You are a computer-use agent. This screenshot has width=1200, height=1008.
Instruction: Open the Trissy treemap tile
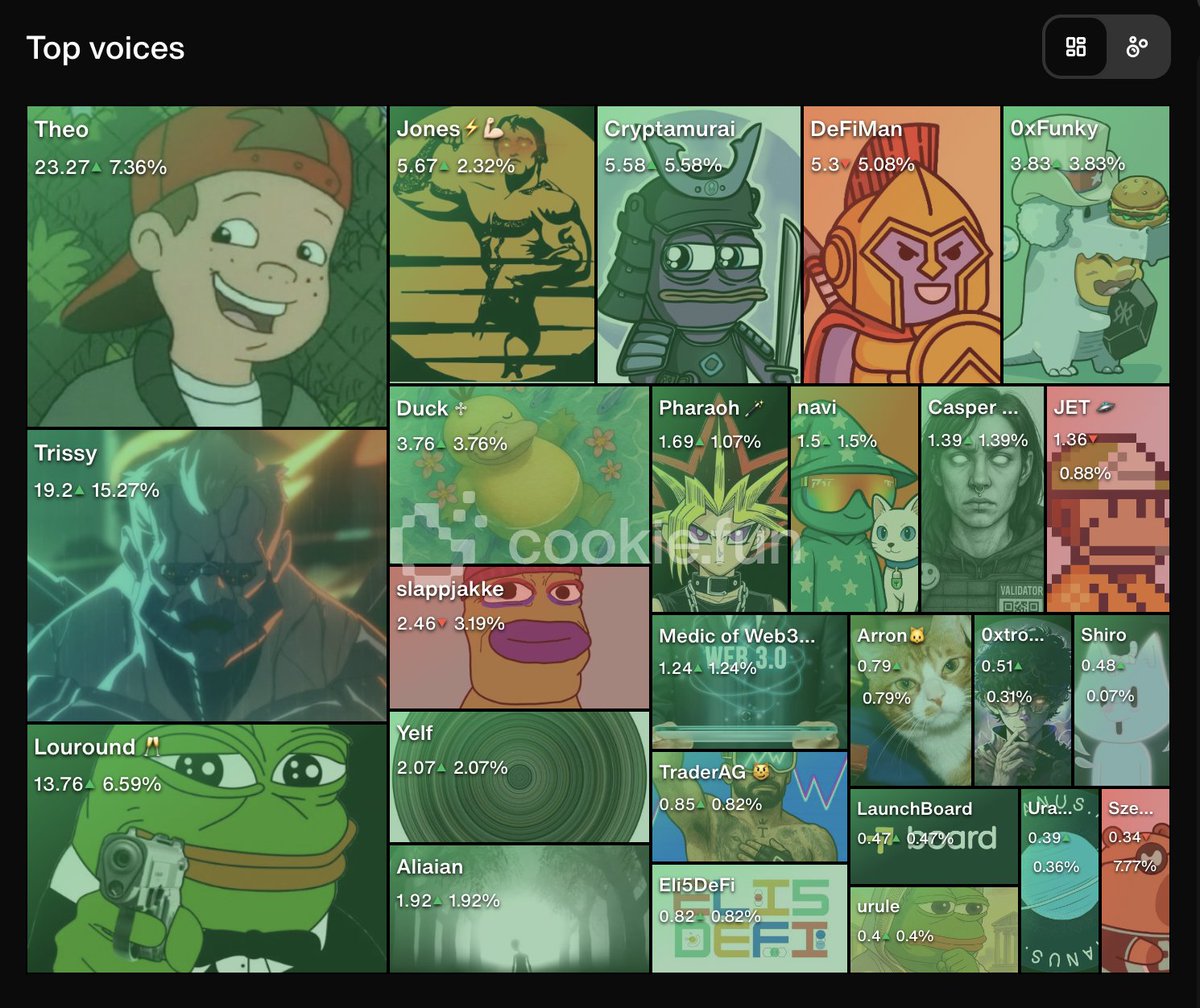207,576
